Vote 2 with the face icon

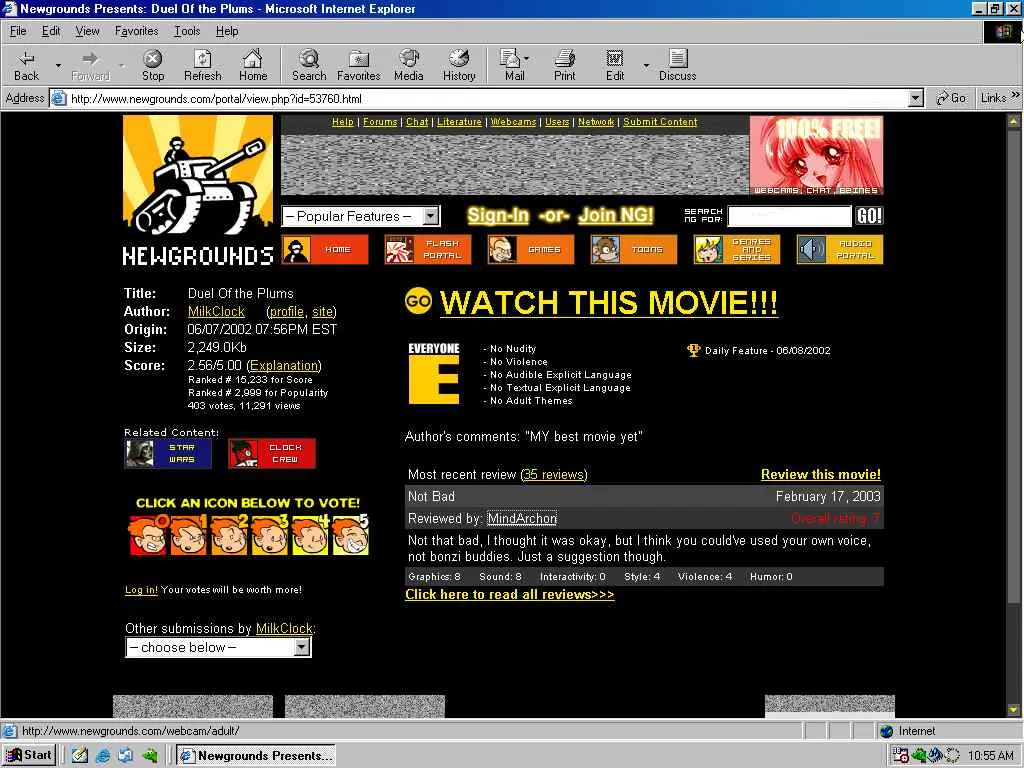pyautogui.click(x=229, y=535)
